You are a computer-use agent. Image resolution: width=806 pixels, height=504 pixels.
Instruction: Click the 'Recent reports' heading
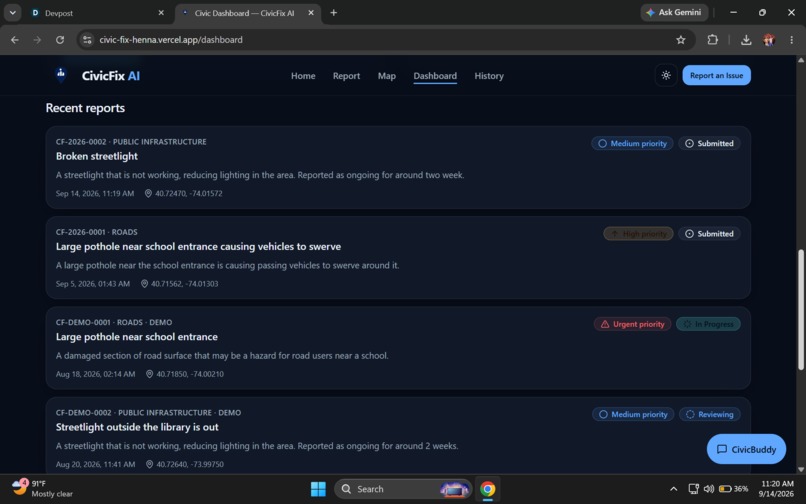pos(85,108)
